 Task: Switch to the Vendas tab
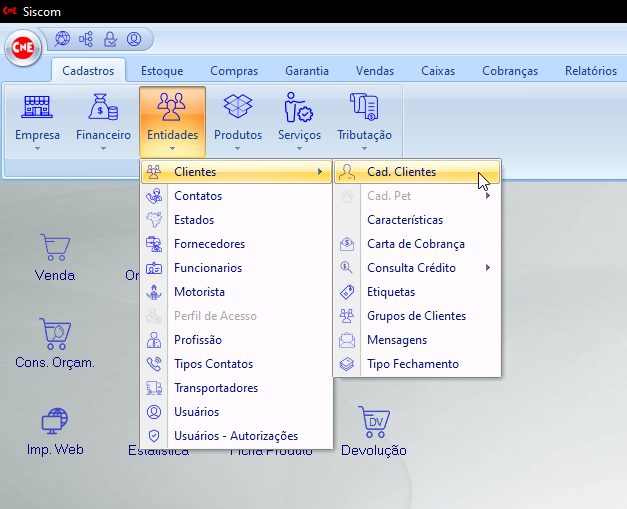375,71
